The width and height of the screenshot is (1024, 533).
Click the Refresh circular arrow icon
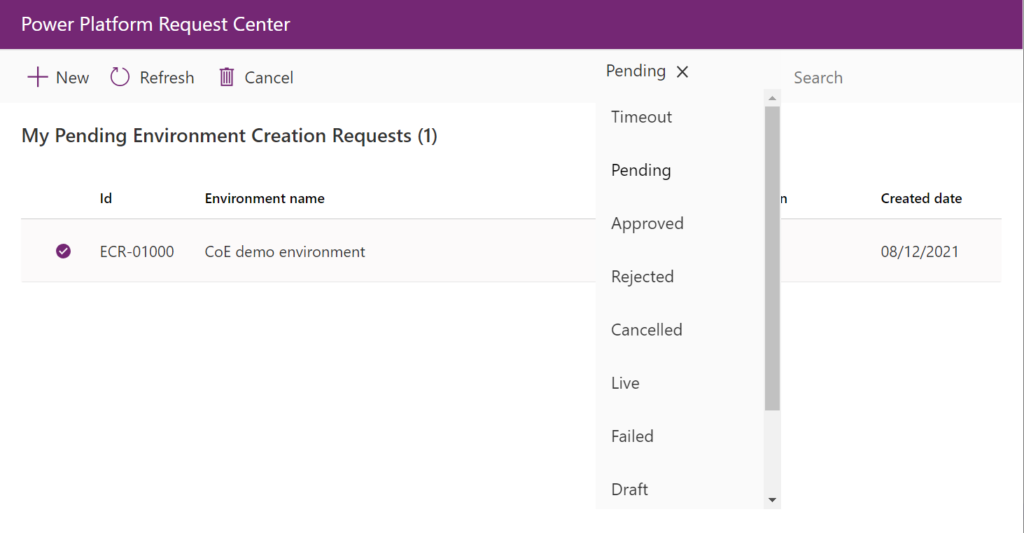pyautogui.click(x=120, y=77)
